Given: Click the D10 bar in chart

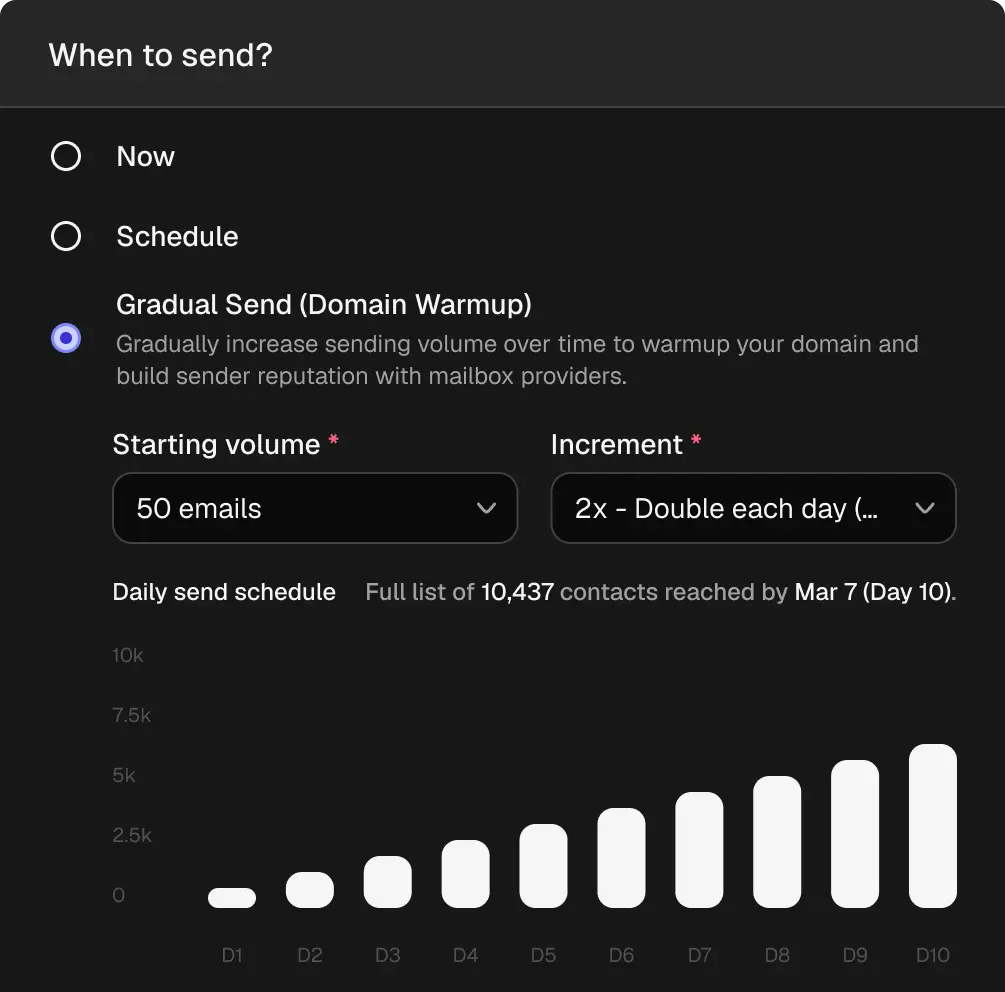Looking at the screenshot, I should [x=933, y=826].
